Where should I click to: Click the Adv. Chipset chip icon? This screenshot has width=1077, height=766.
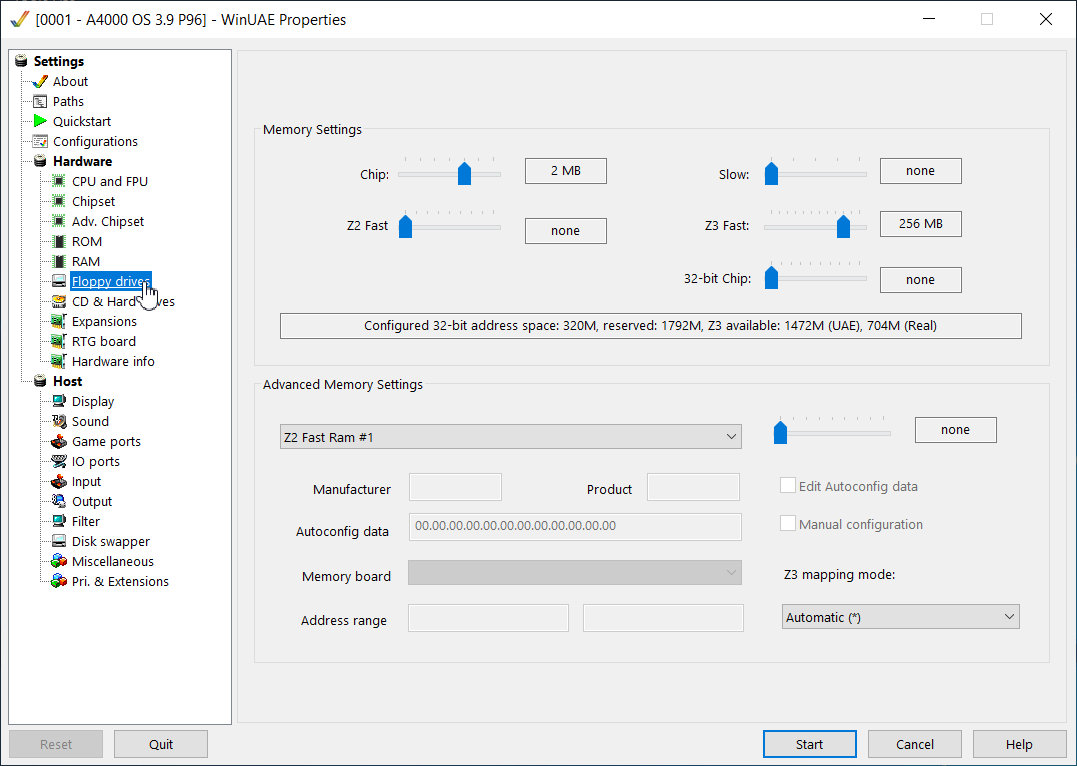click(59, 221)
